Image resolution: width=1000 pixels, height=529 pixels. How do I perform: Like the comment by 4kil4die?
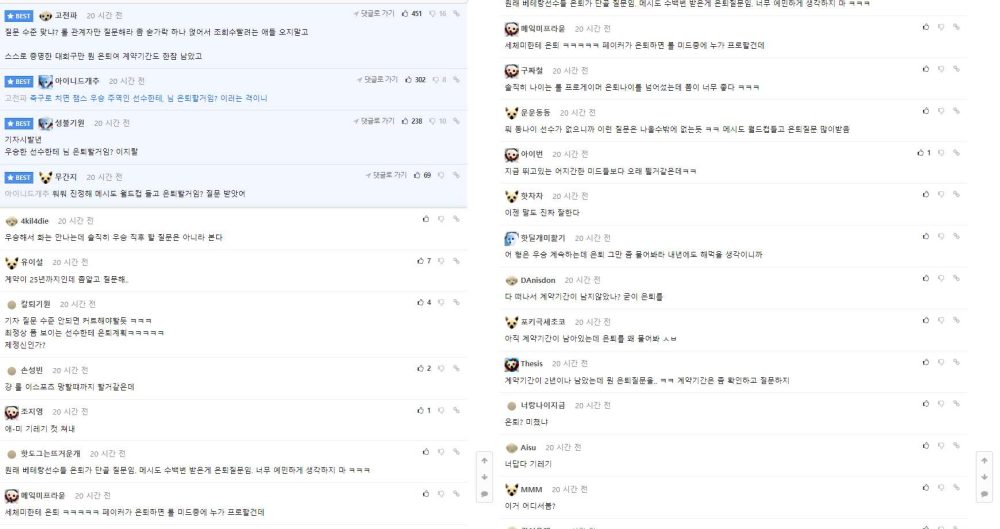point(425,219)
